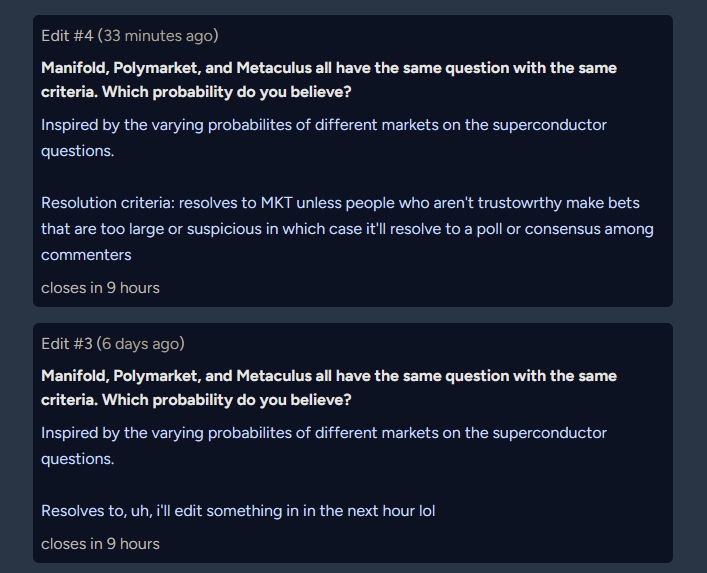Click the word "lol" in Edit #3
This screenshot has width=707, height=573.
(427, 511)
